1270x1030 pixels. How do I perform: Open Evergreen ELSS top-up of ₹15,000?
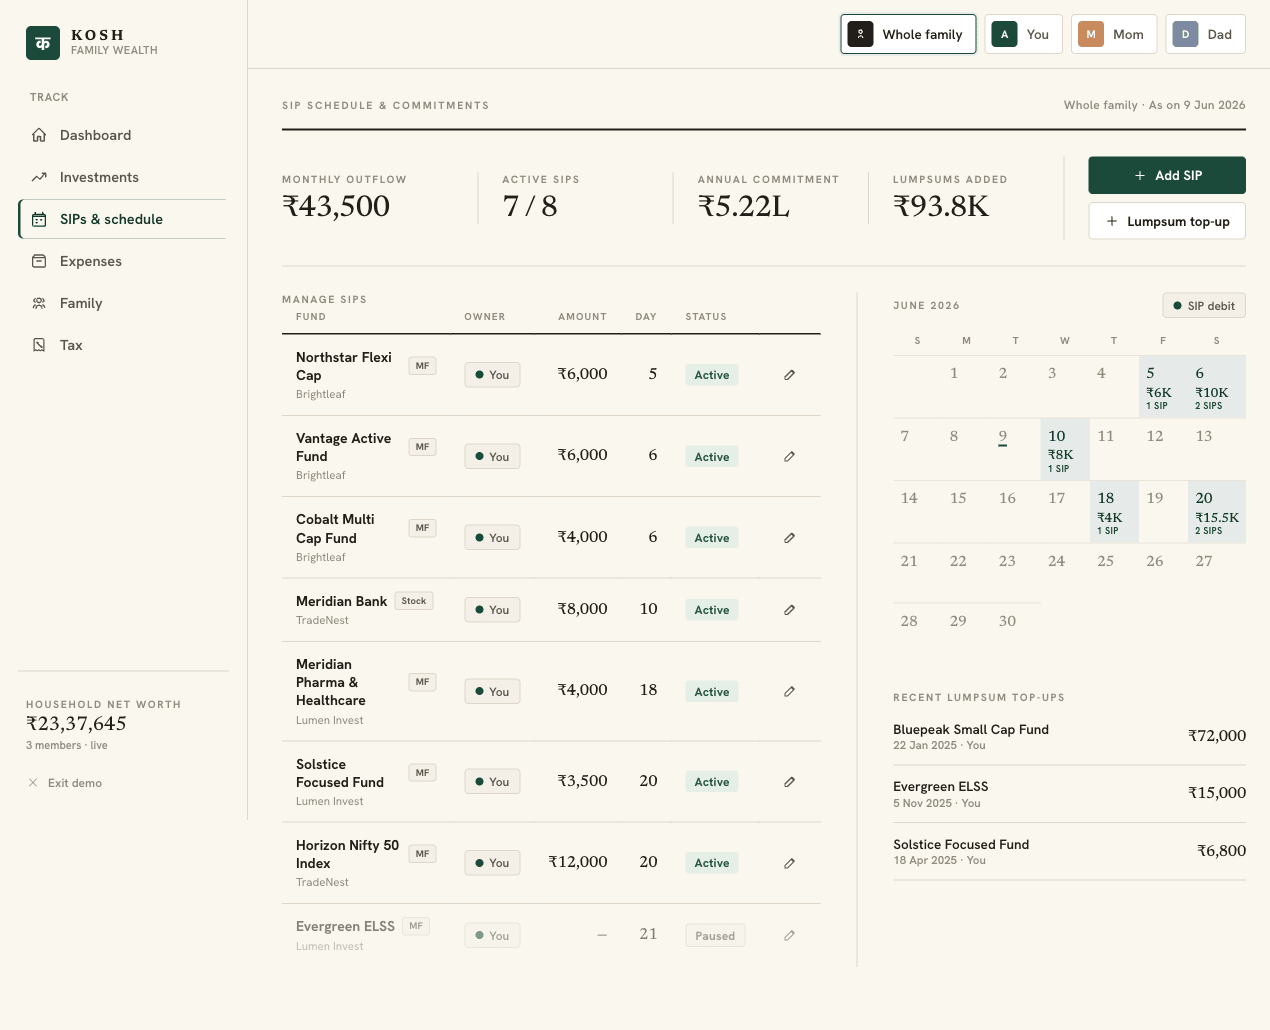coord(1069,794)
